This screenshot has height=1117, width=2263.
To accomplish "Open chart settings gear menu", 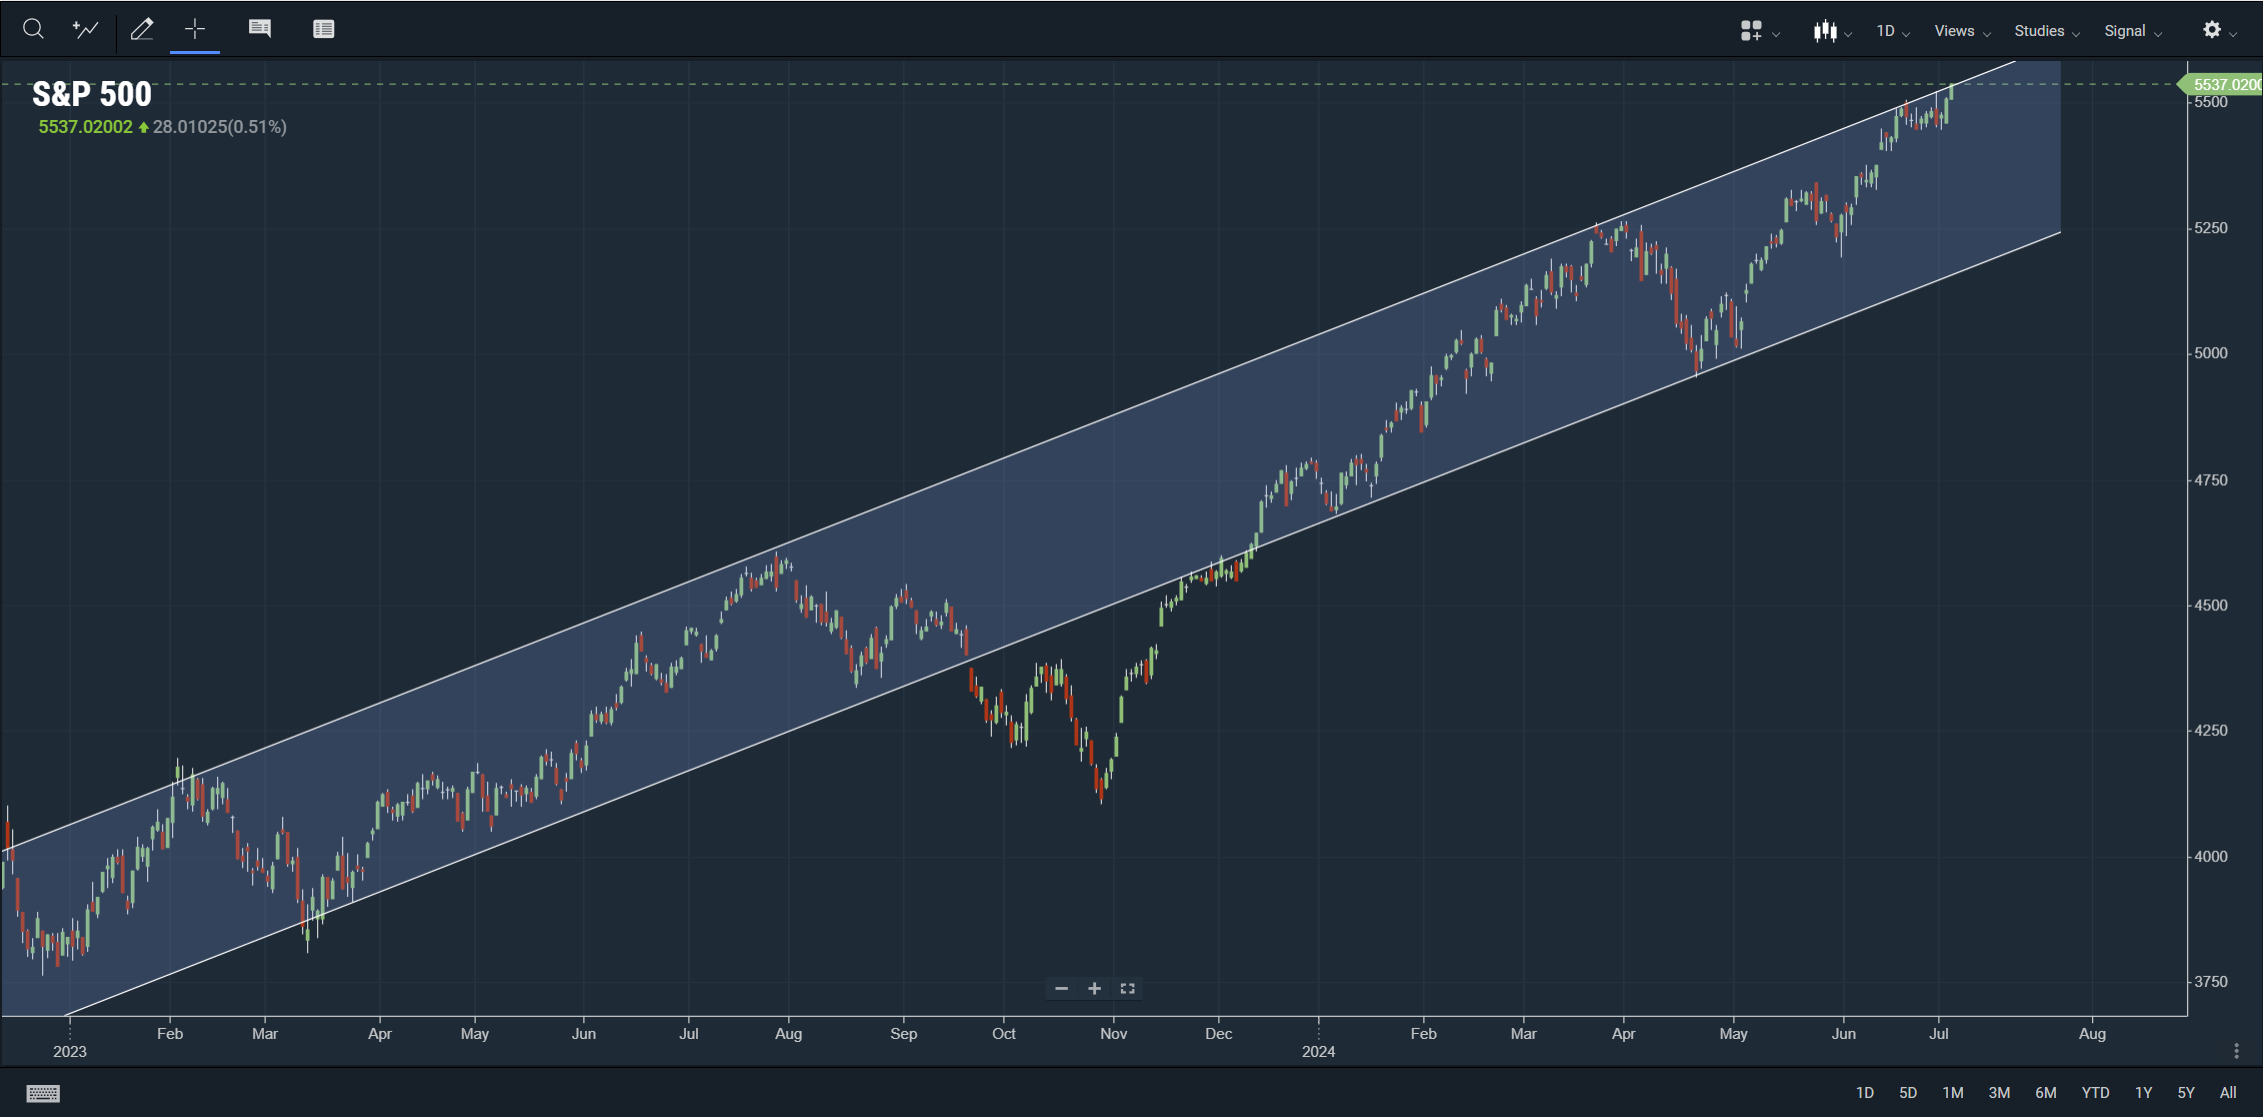I will 2219,31.
